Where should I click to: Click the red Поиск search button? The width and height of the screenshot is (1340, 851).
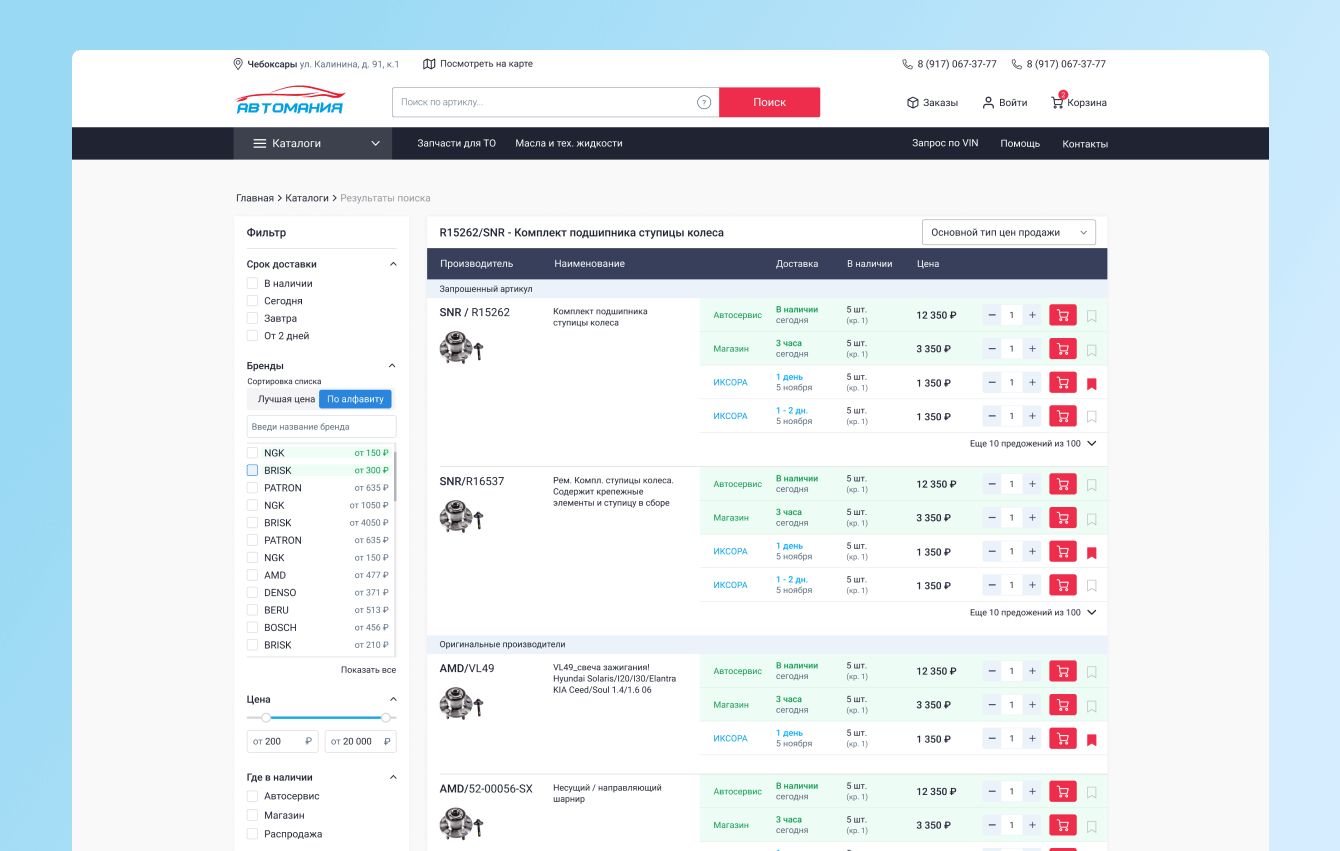769,102
